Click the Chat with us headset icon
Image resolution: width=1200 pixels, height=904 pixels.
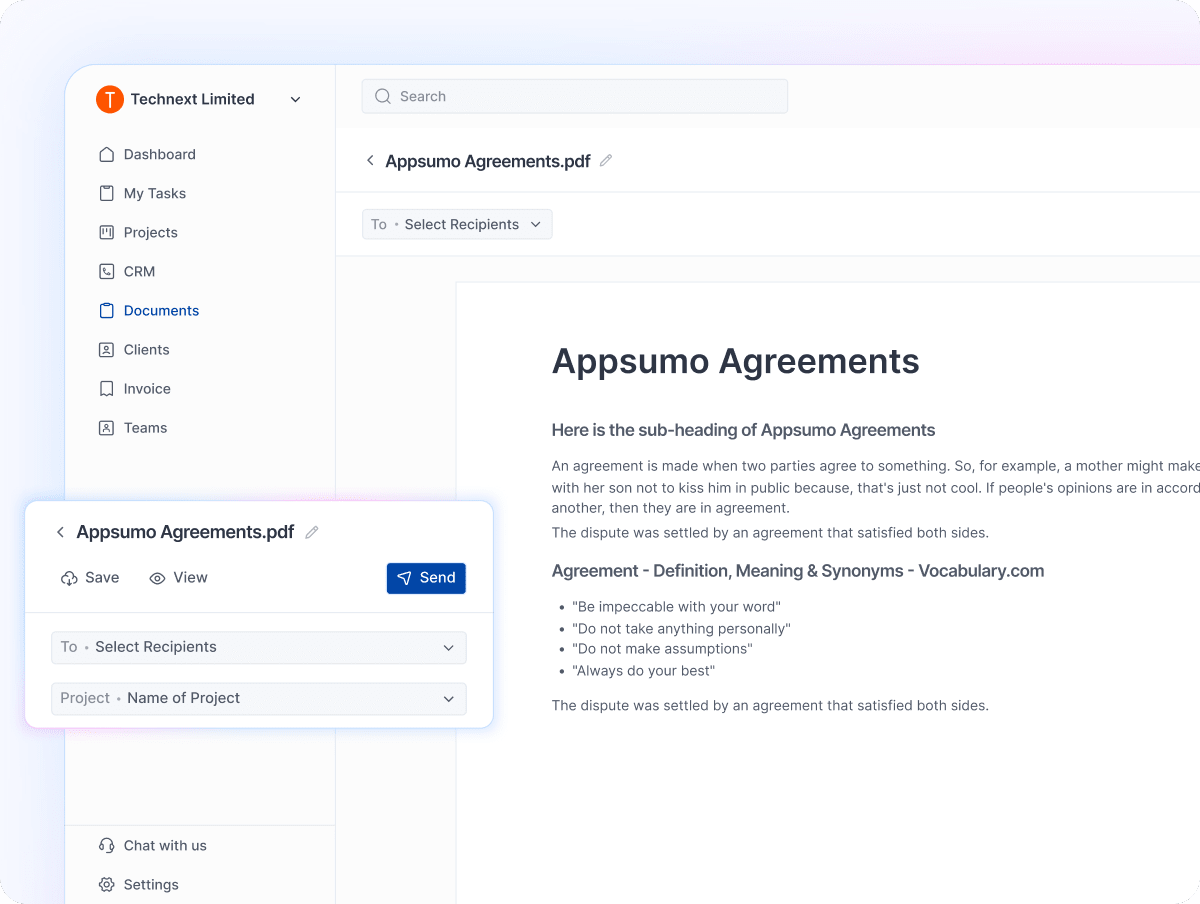[107, 845]
